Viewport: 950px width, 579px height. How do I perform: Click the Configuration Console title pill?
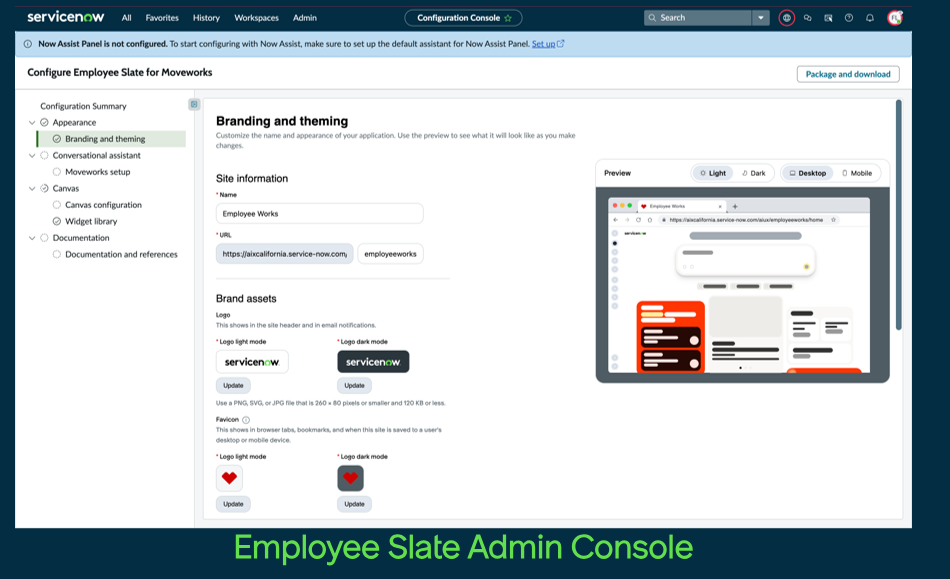tap(463, 18)
